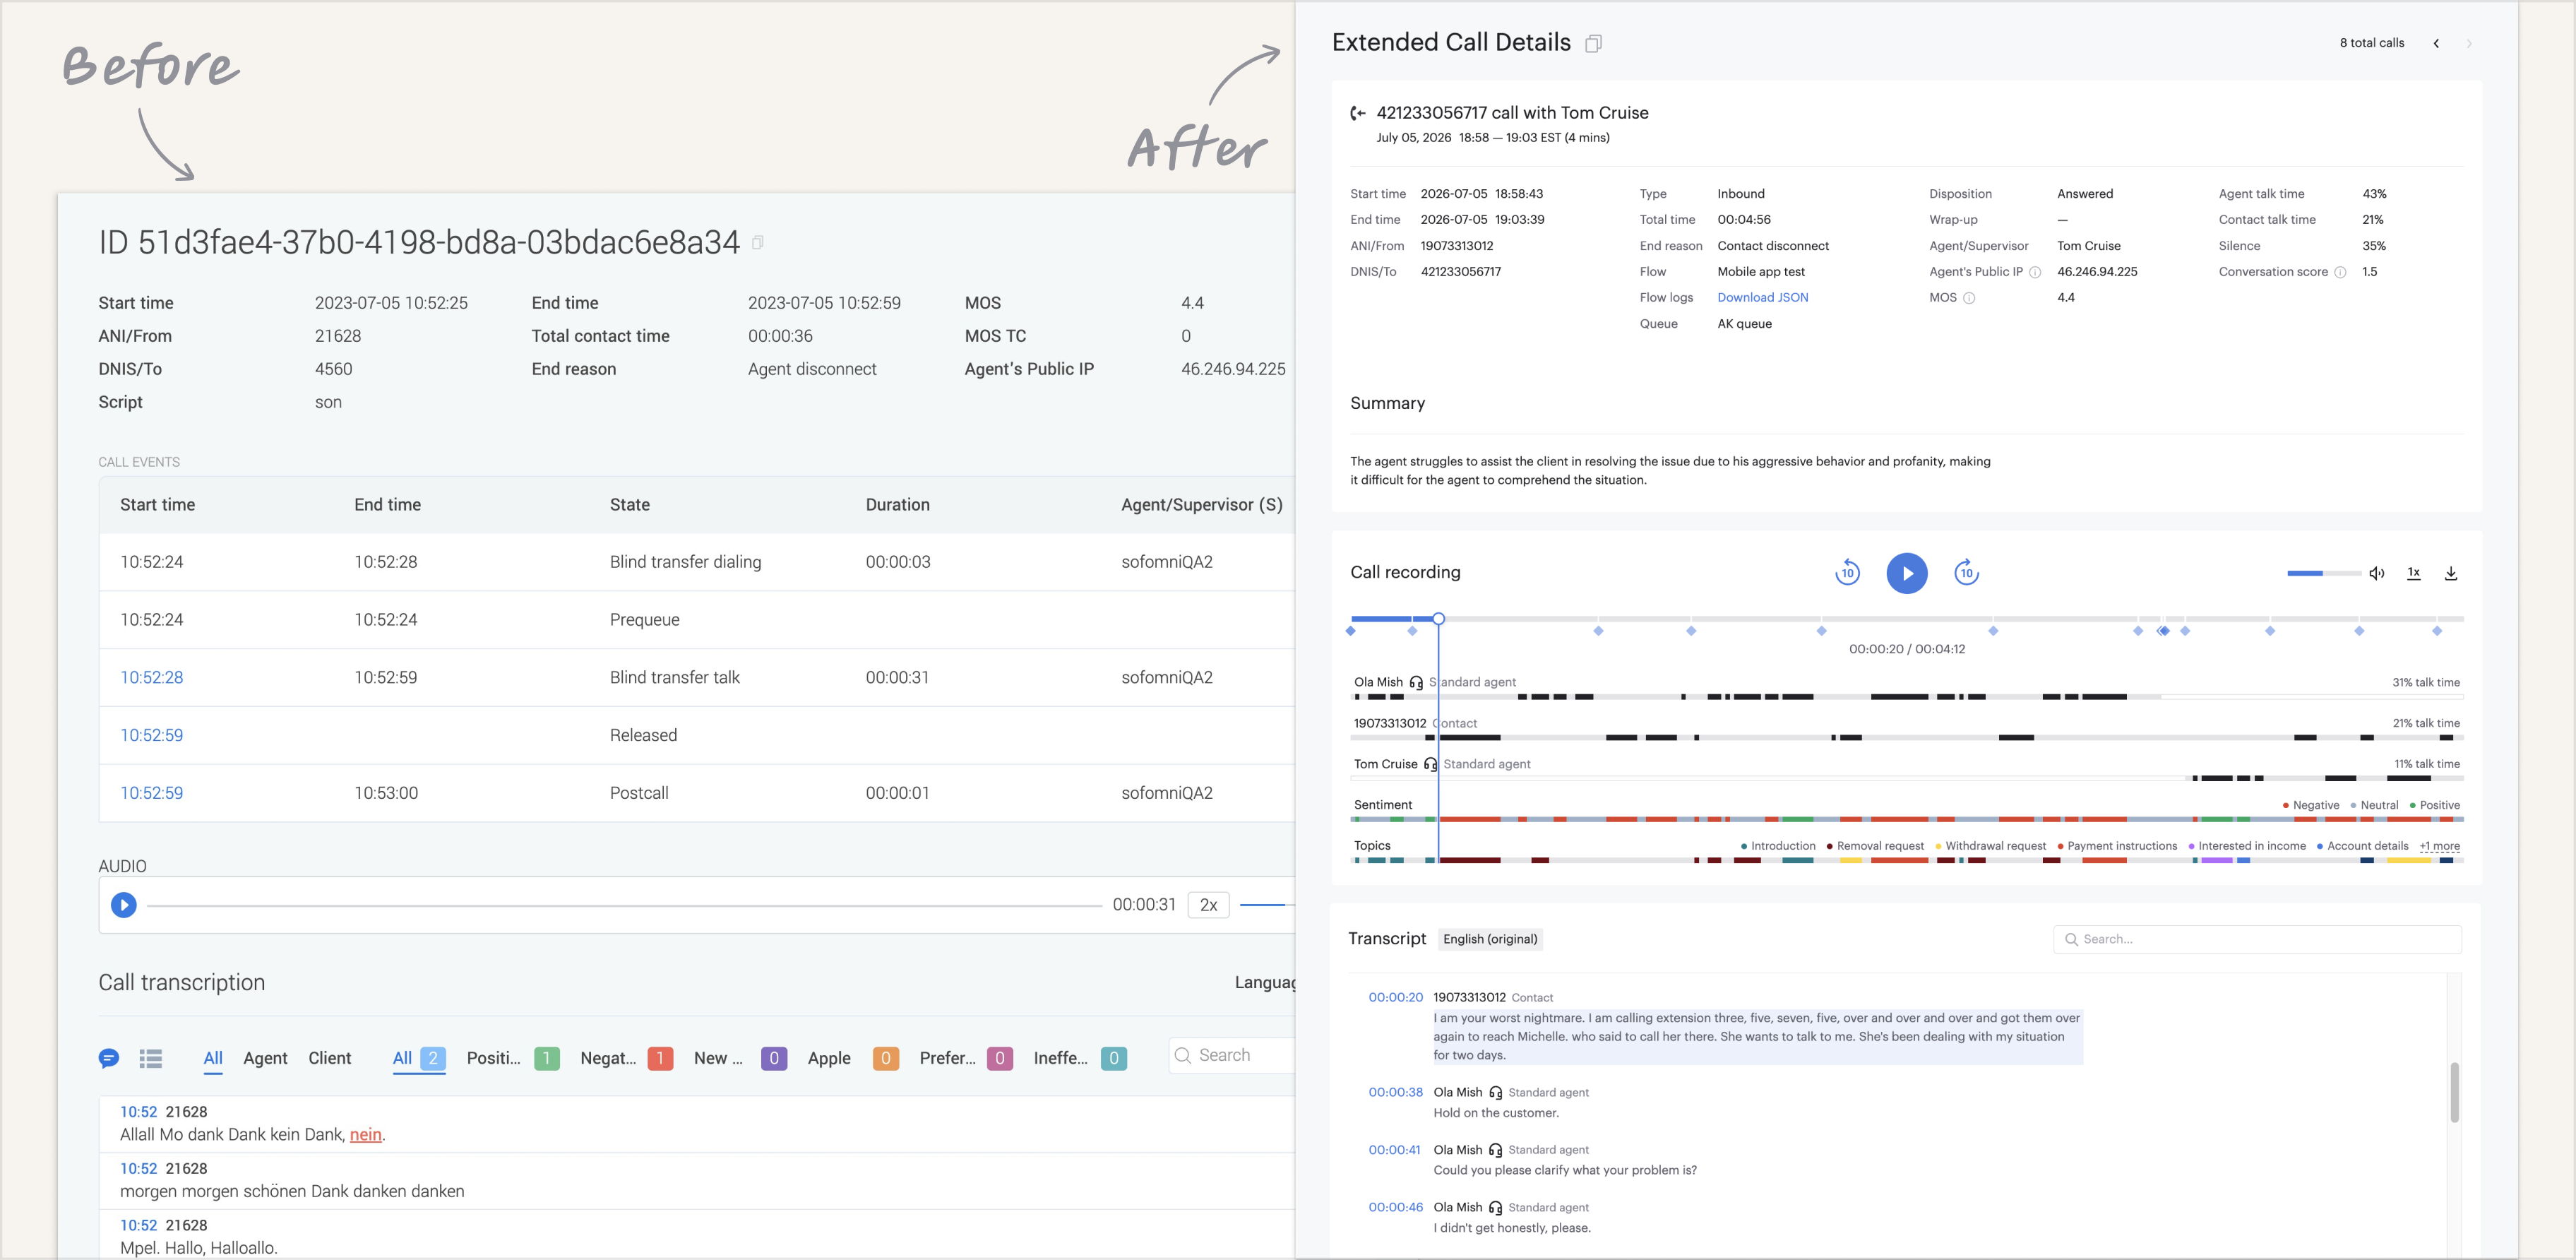Mute the recording speaker icon

[2377, 573]
